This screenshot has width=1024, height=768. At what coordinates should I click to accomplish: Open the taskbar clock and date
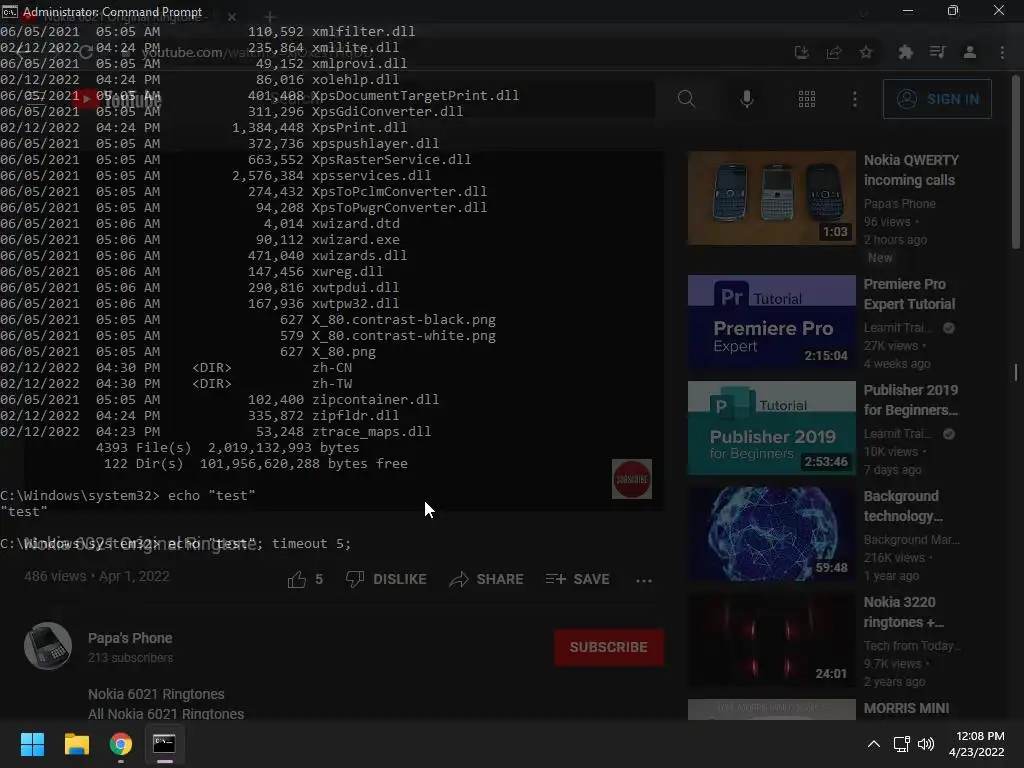click(977, 744)
